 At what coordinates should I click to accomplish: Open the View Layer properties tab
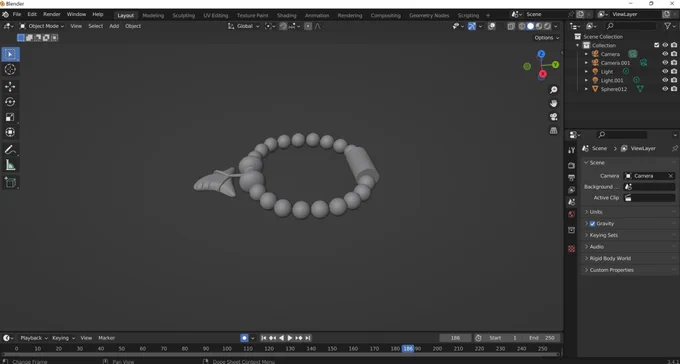(x=572, y=190)
